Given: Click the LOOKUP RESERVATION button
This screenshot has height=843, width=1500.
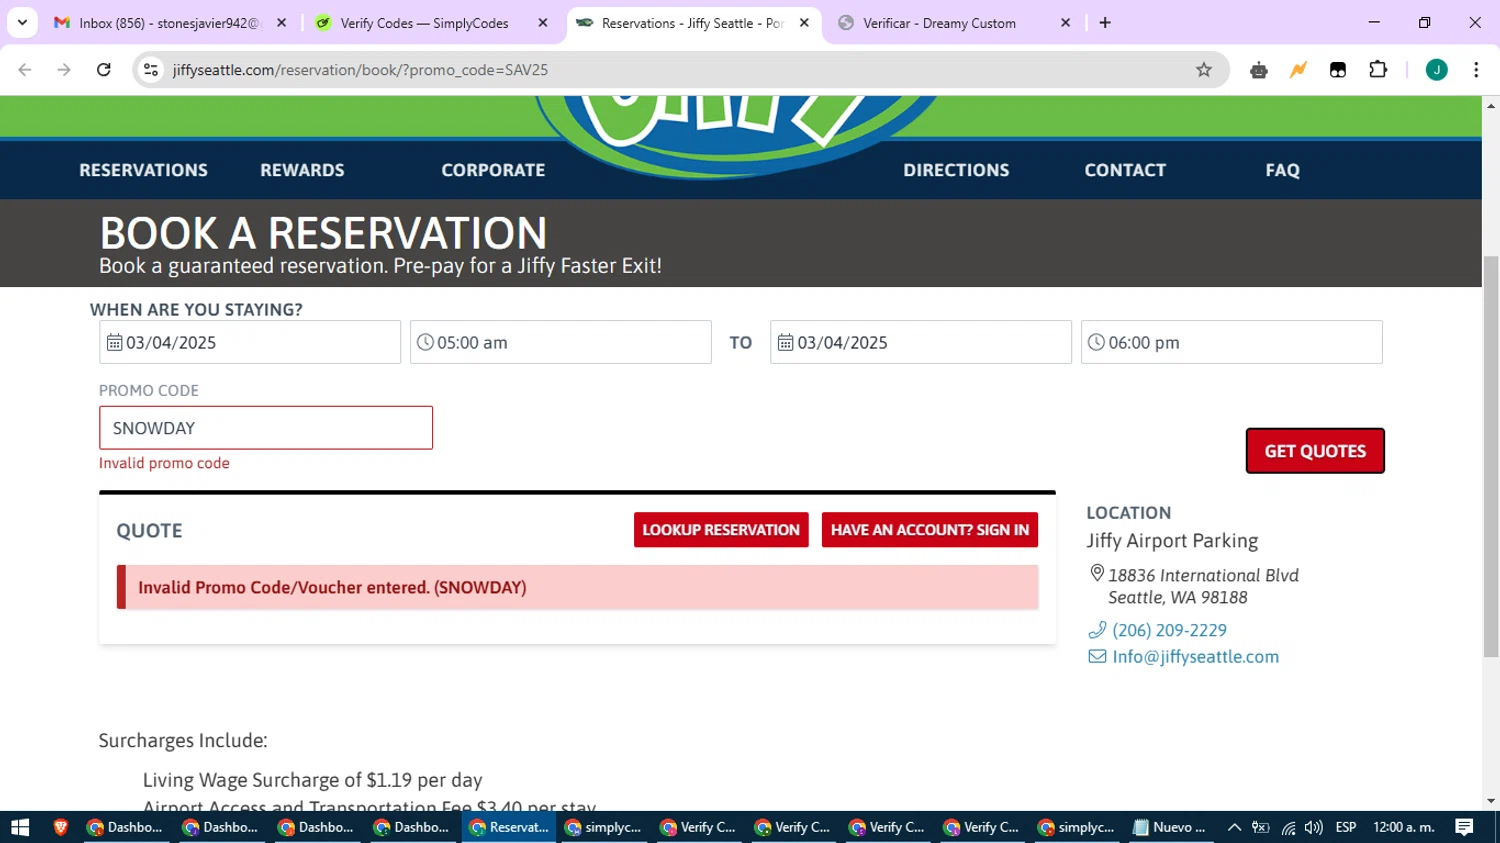Looking at the screenshot, I should pos(721,530).
